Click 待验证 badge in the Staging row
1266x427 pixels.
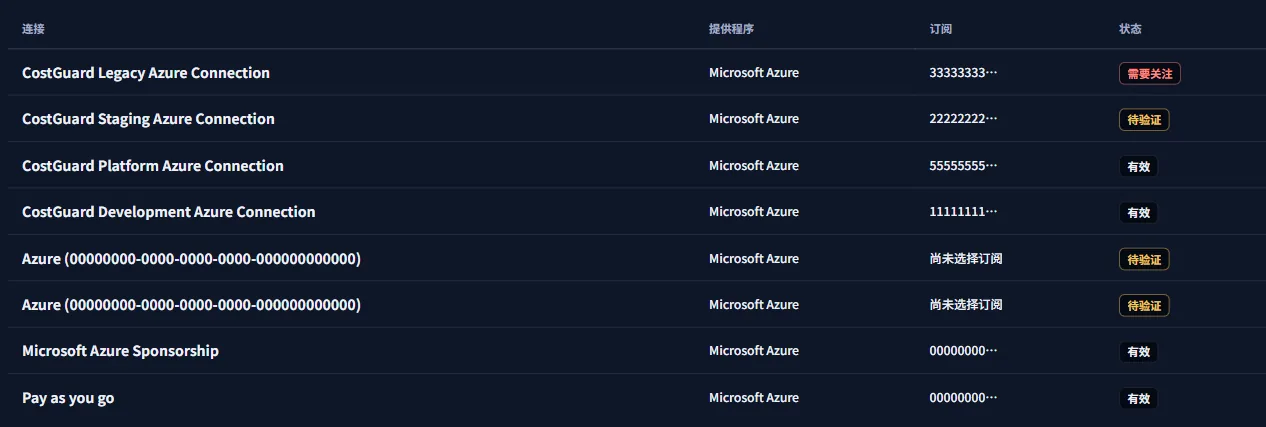pyautogui.click(x=1144, y=120)
